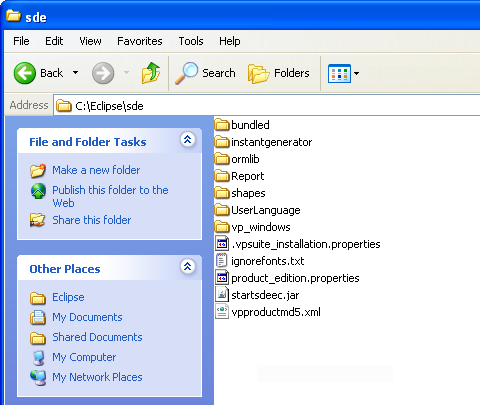Click the Shared Documents folder icon
480x405 pixels.
tap(38, 338)
